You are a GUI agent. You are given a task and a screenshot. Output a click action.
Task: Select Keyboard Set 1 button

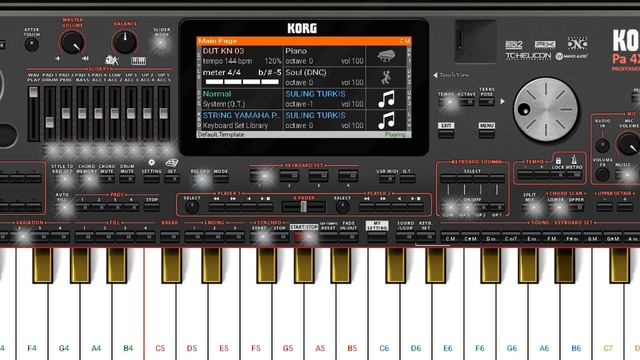pos(260,176)
